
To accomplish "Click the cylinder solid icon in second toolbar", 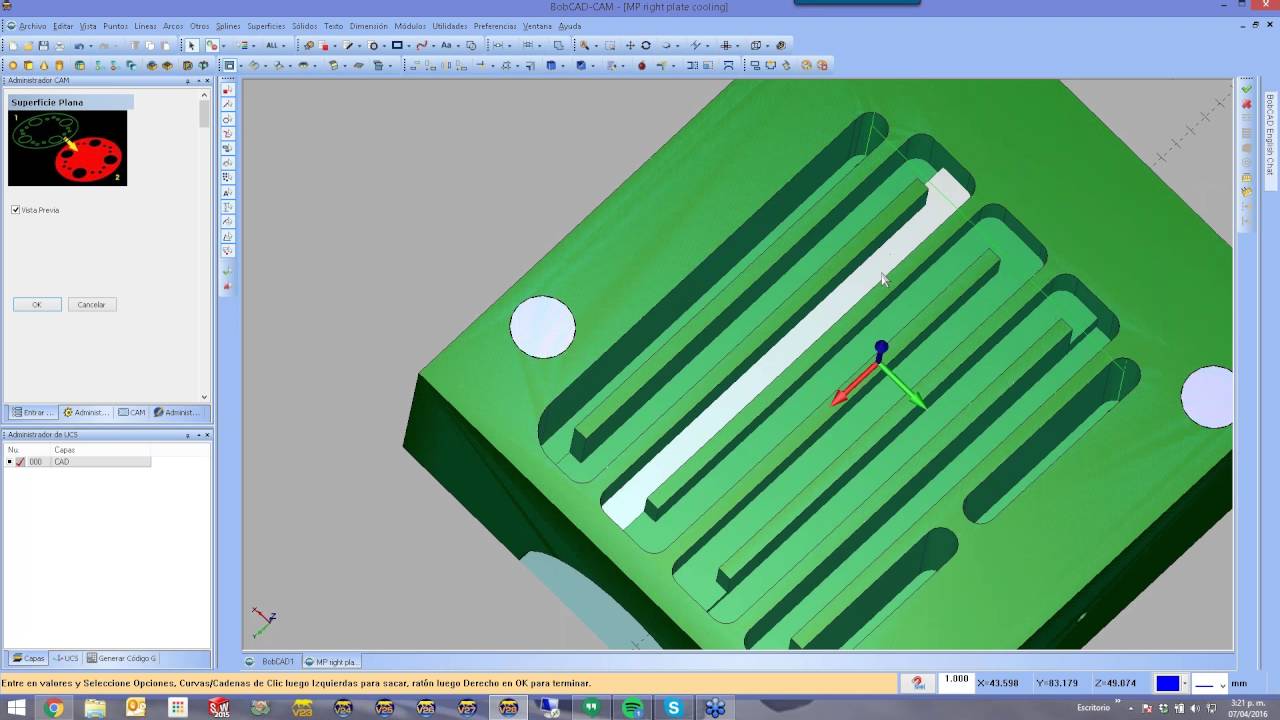I will click(x=59, y=66).
